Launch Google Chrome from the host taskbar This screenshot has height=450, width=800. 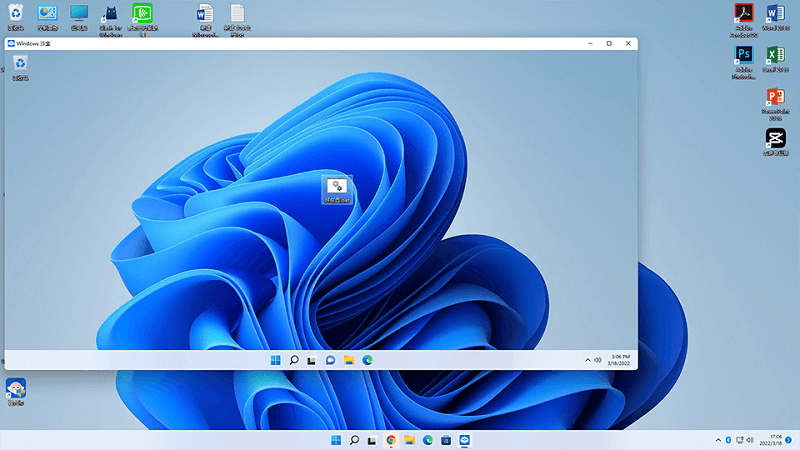391,440
